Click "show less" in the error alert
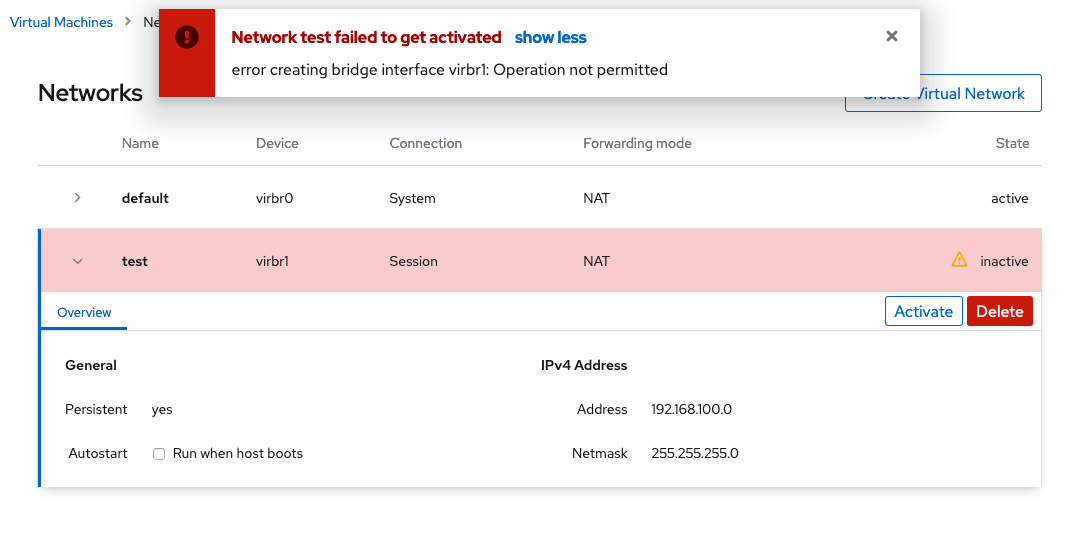The height and width of the screenshot is (534, 1078). click(550, 38)
